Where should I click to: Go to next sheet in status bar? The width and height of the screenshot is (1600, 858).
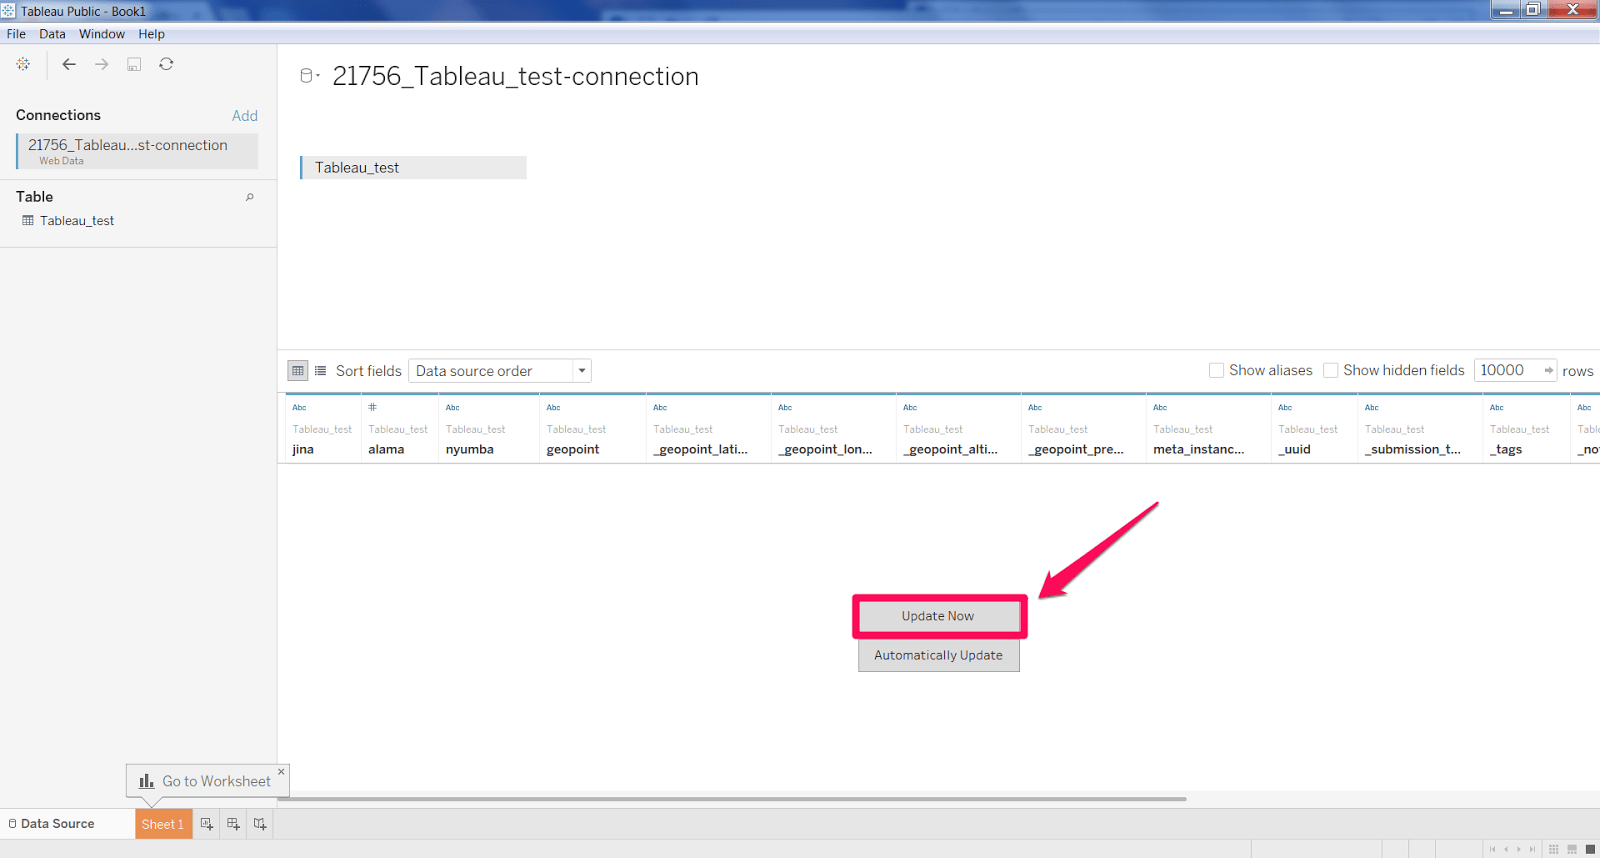1519,849
